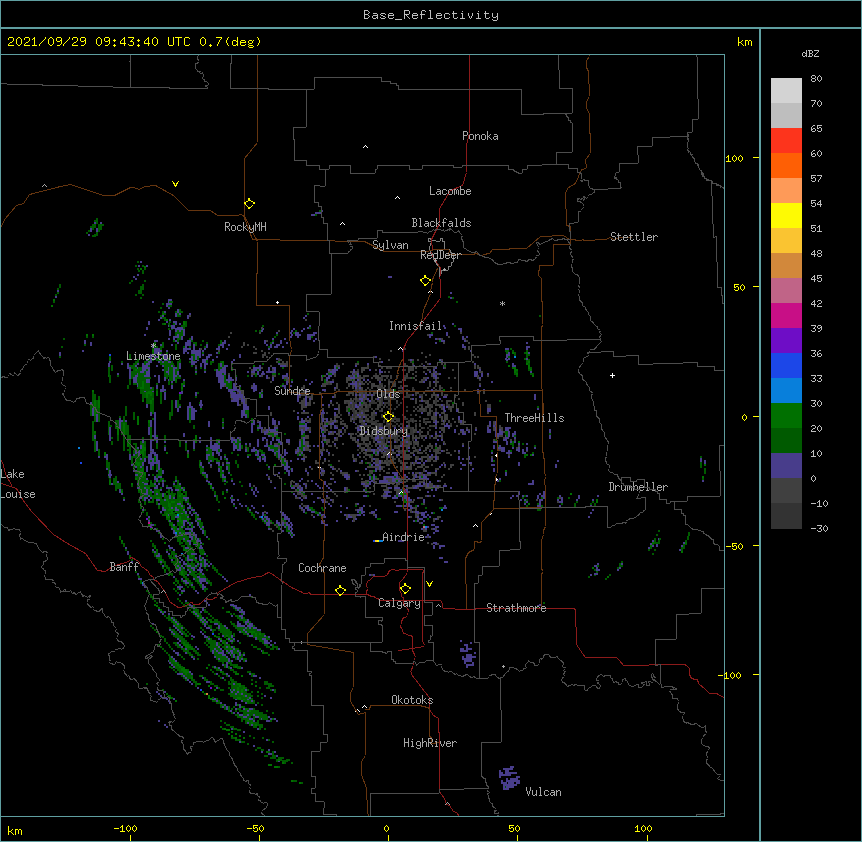
Task: Click the Sundre town label
Action: 292,391
